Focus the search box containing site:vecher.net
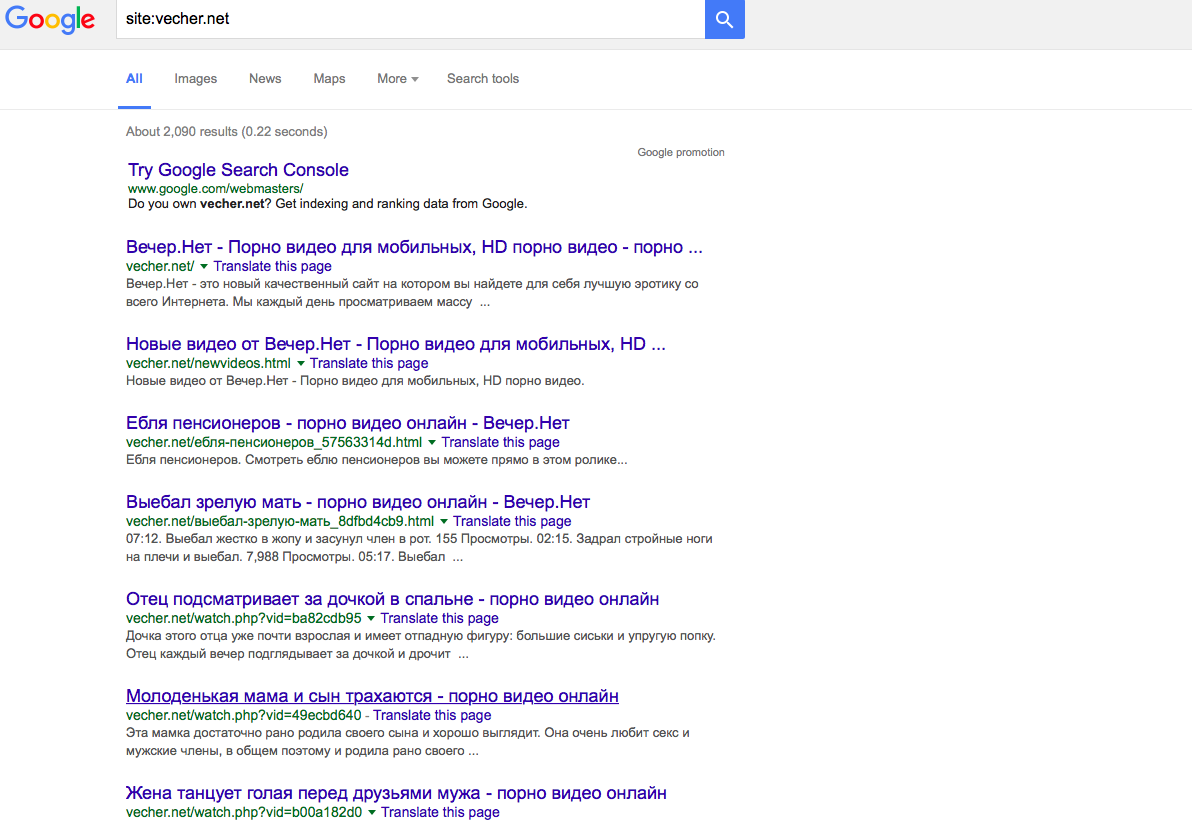The height and width of the screenshot is (822, 1192). [411, 19]
